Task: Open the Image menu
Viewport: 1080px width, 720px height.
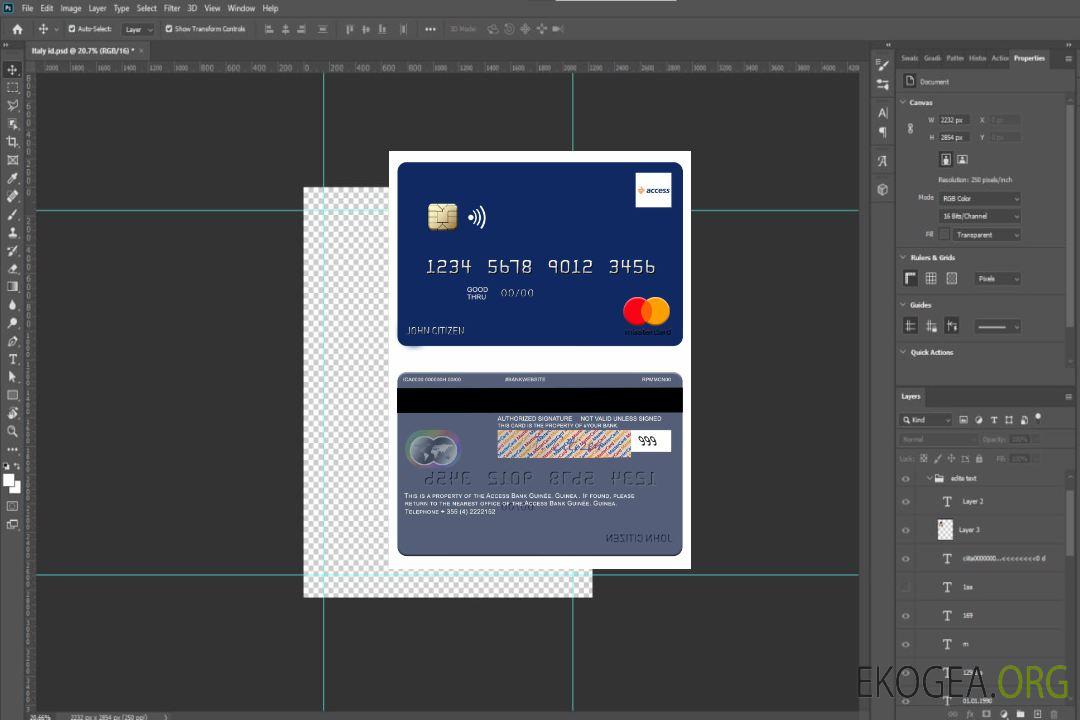Action: pyautogui.click(x=70, y=8)
